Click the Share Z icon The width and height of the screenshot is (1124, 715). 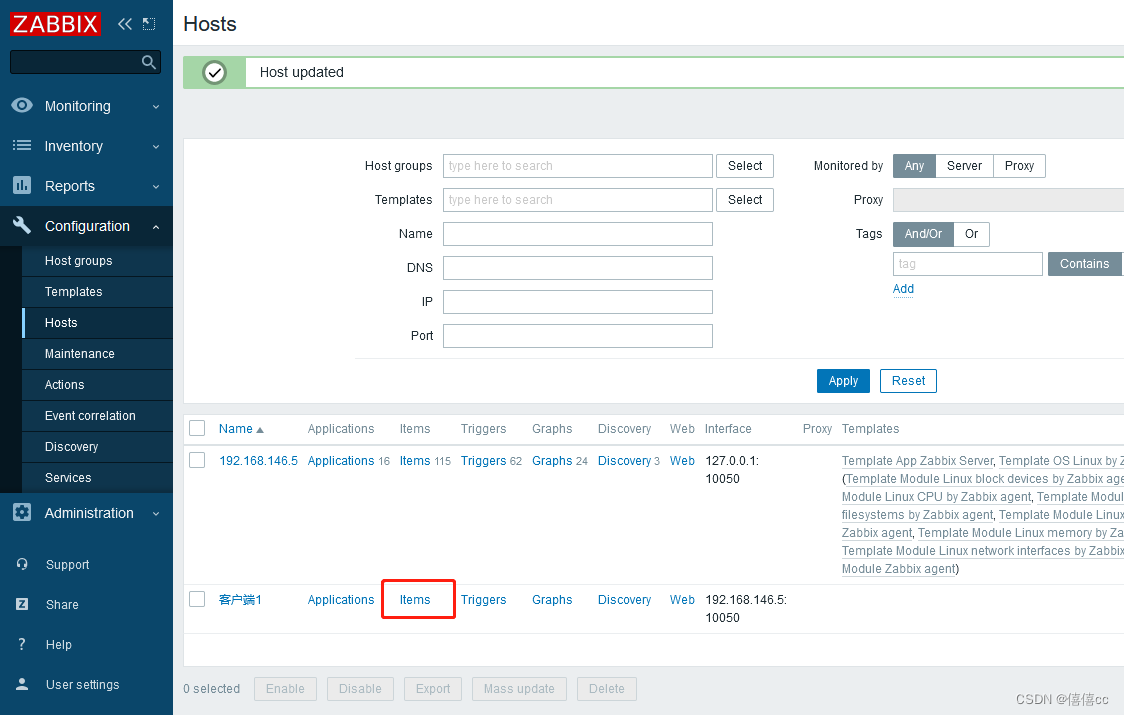coord(22,604)
